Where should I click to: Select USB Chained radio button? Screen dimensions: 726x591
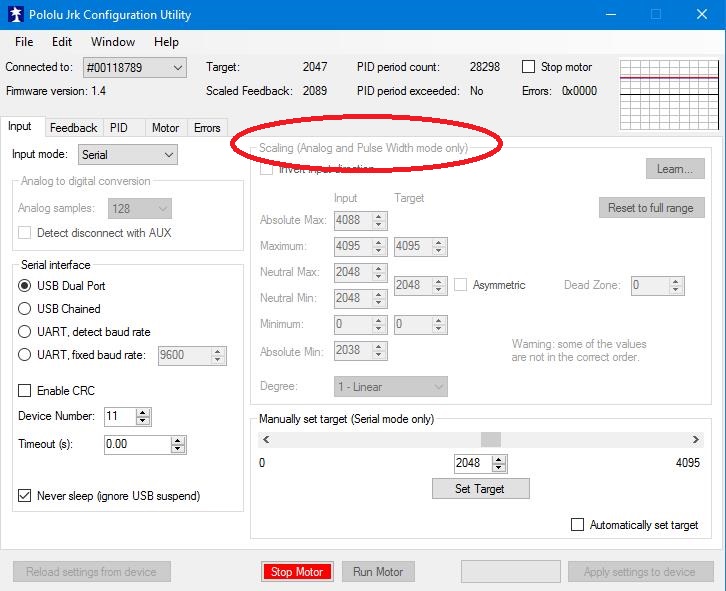click(25, 309)
